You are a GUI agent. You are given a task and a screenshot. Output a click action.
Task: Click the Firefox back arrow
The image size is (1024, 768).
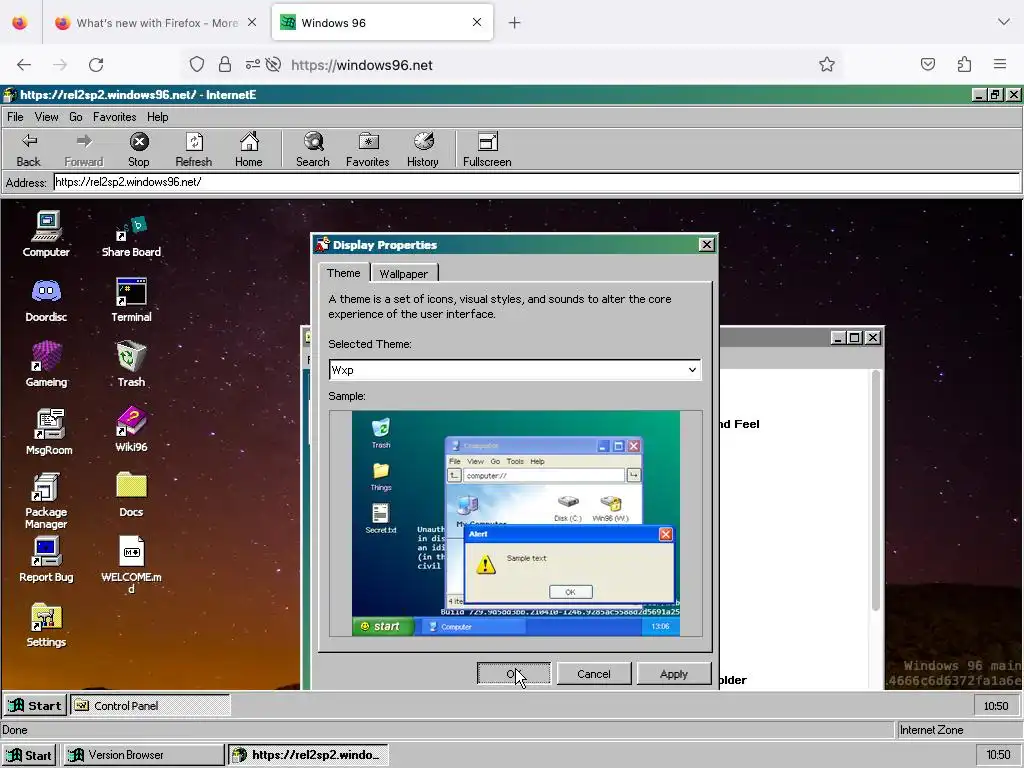click(24, 65)
